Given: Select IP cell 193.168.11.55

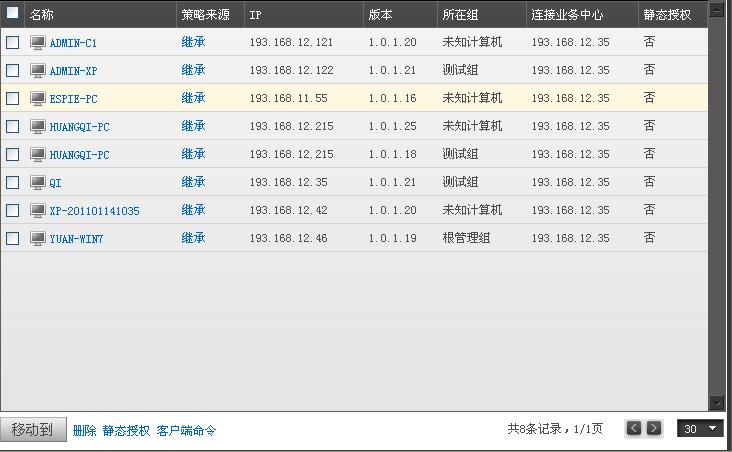Looking at the screenshot, I should [289, 99].
